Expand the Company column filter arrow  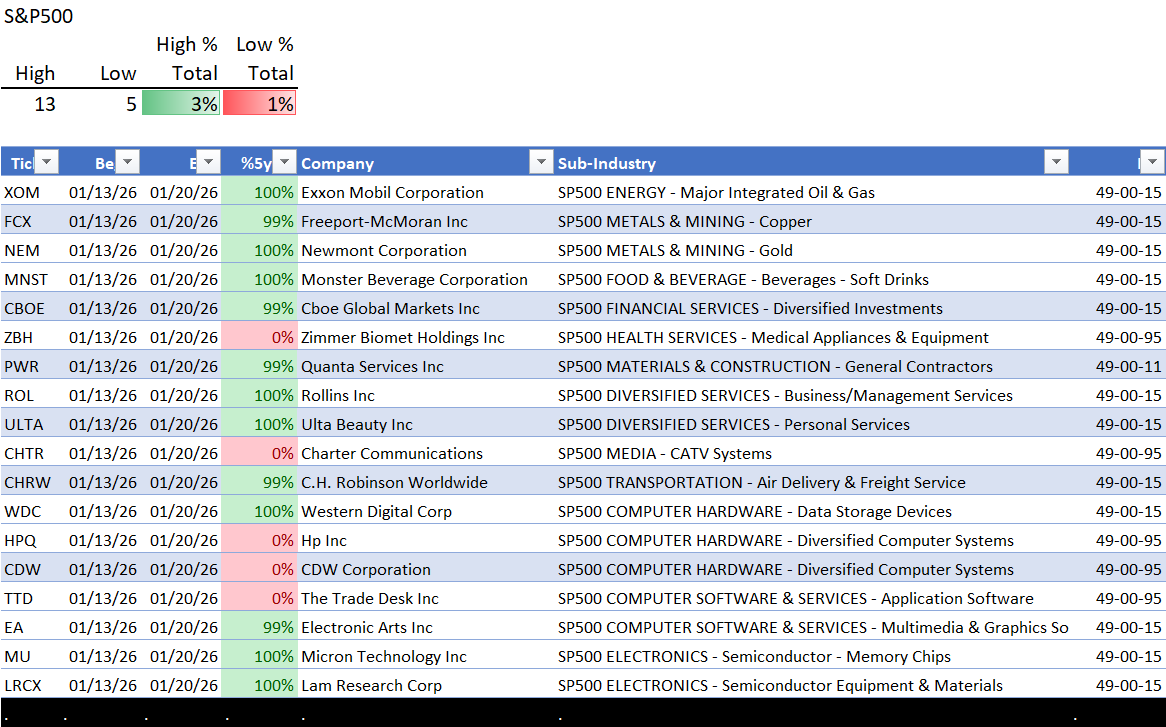tap(541, 163)
